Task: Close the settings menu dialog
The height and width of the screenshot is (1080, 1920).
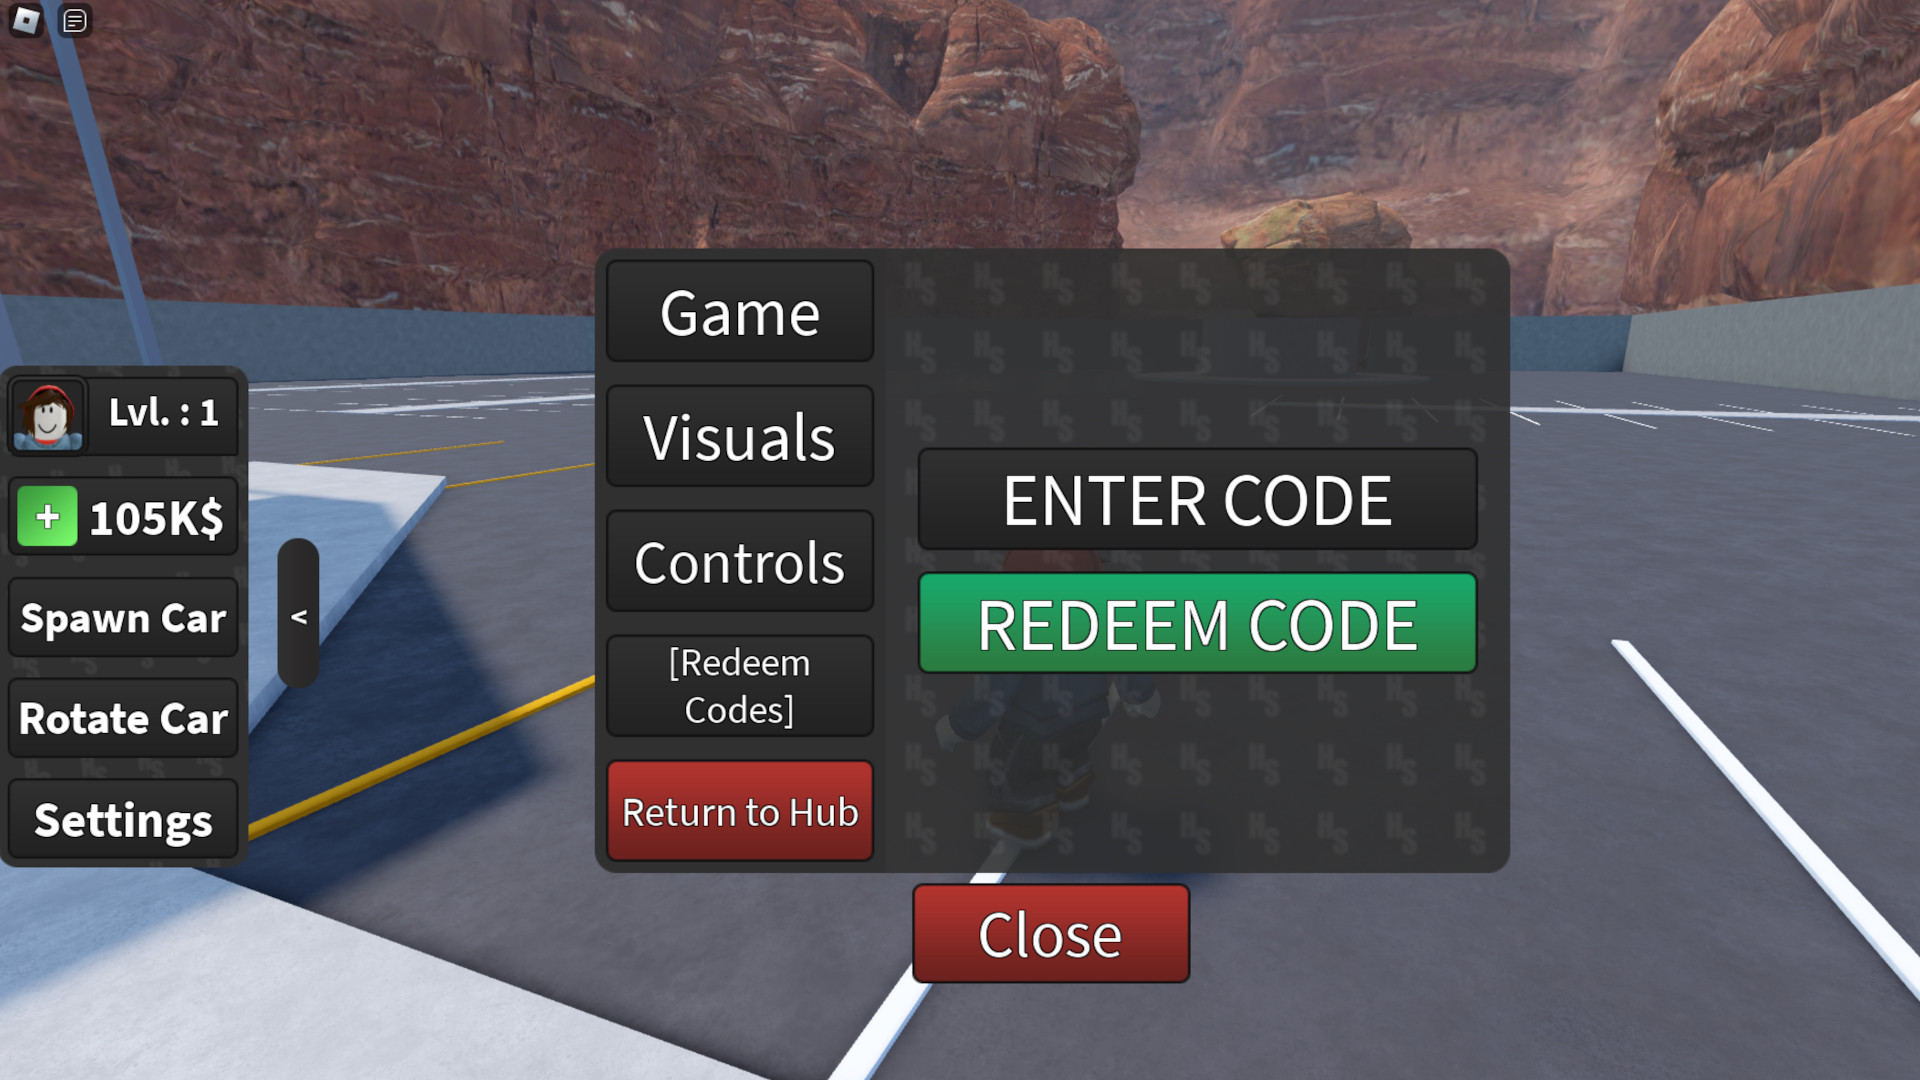Action: coord(1050,932)
